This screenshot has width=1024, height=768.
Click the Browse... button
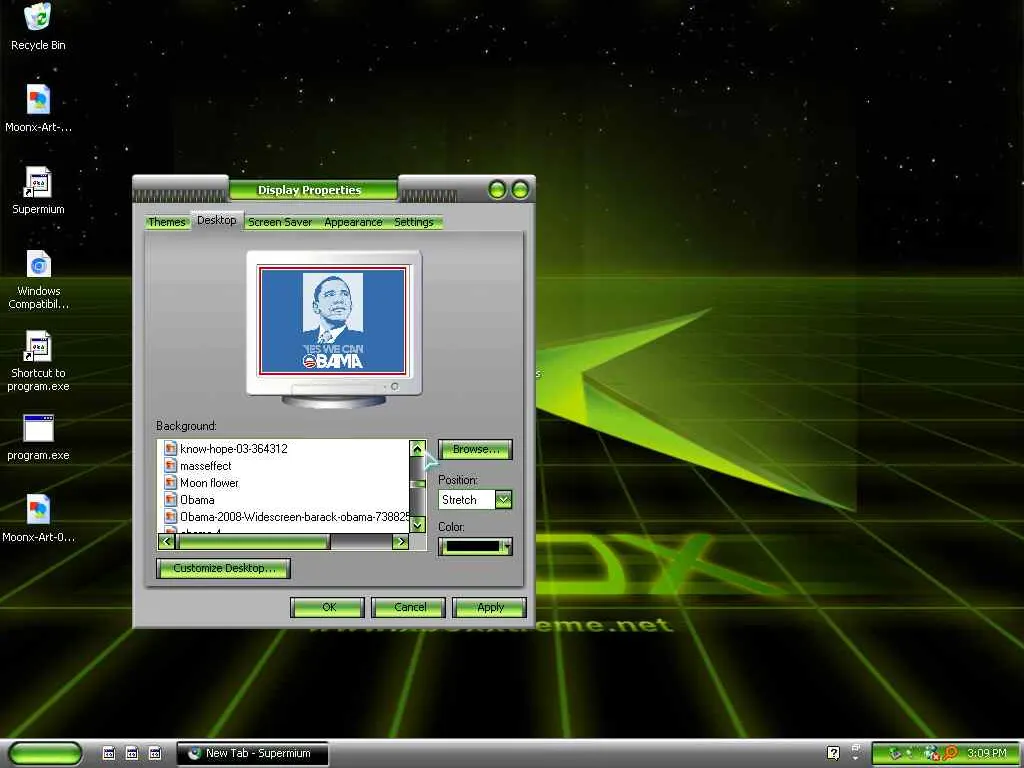(x=475, y=449)
